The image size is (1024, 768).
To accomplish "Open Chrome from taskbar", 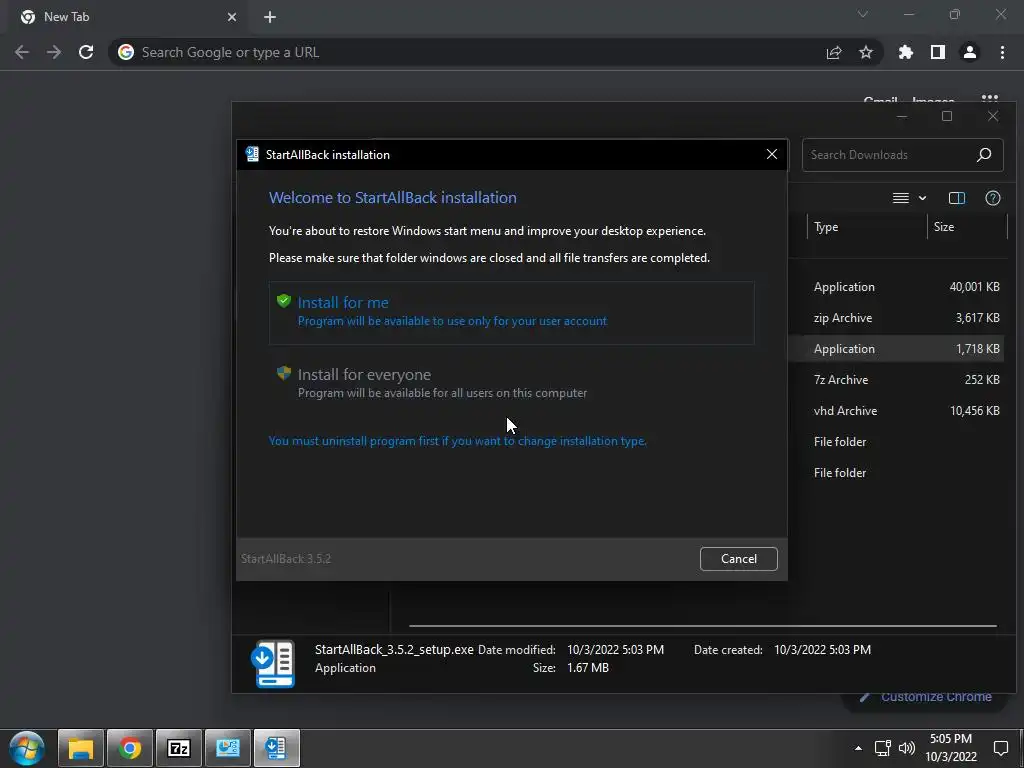I will pos(129,748).
